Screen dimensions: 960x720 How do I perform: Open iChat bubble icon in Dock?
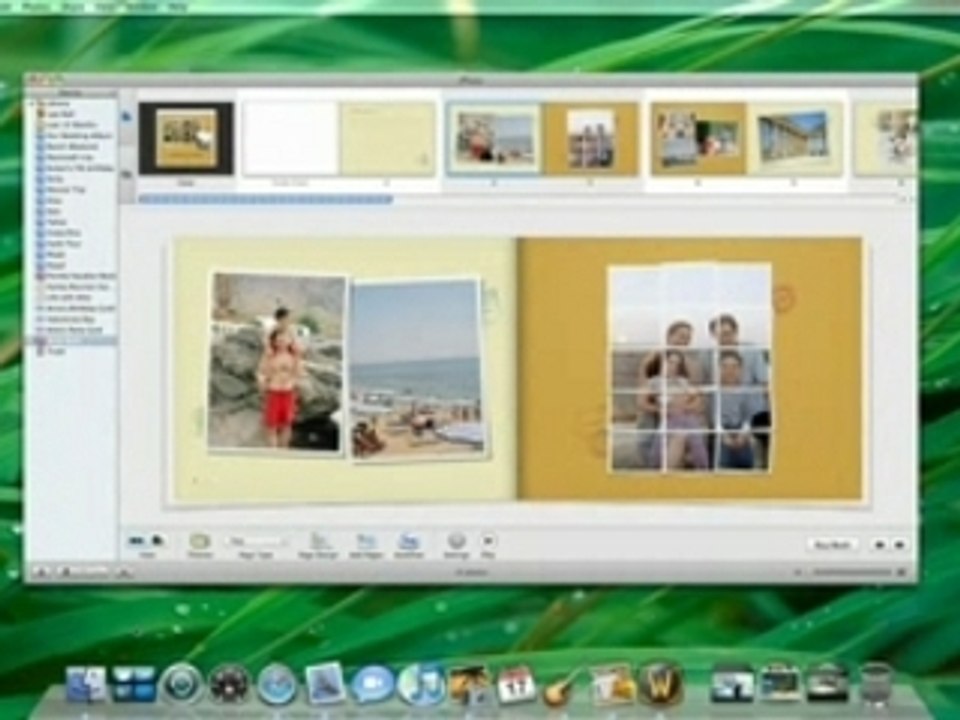click(x=372, y=684)
